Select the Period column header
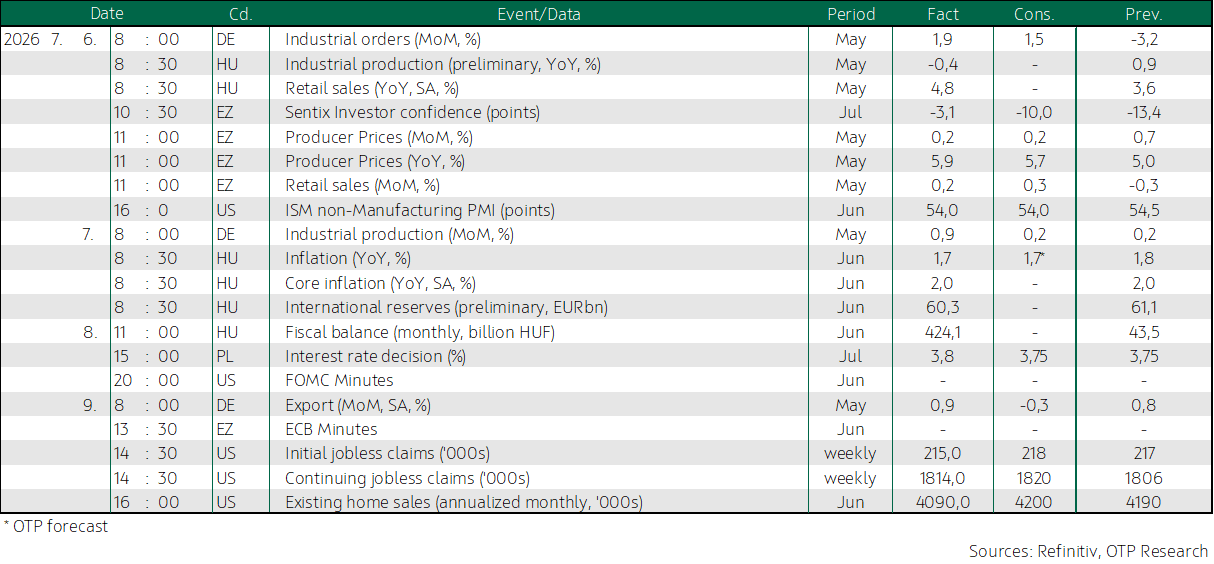 (x=851, y=14)
